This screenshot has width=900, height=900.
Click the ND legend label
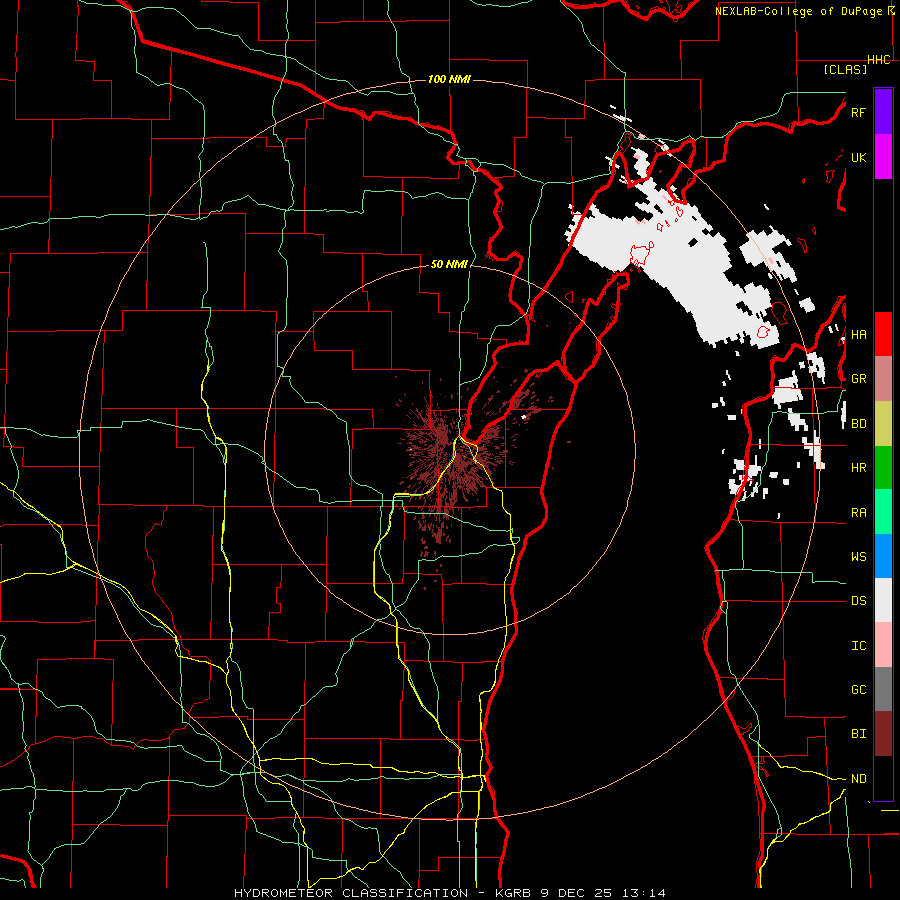click(x=858, y=779)
